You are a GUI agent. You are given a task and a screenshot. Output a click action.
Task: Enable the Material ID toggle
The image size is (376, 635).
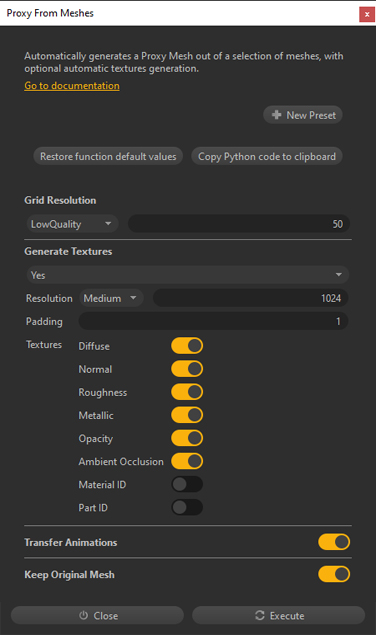click(x=187, y=484)
